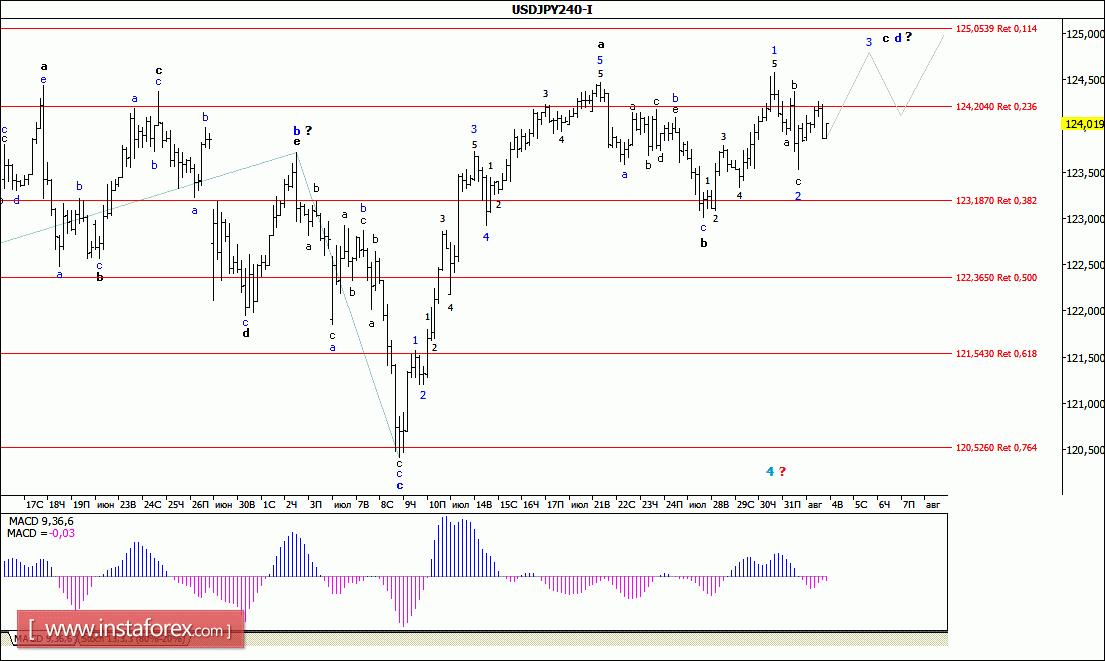Click the 17C date on time axis
Screen dimensions: 1105x661
click(34, 505)
